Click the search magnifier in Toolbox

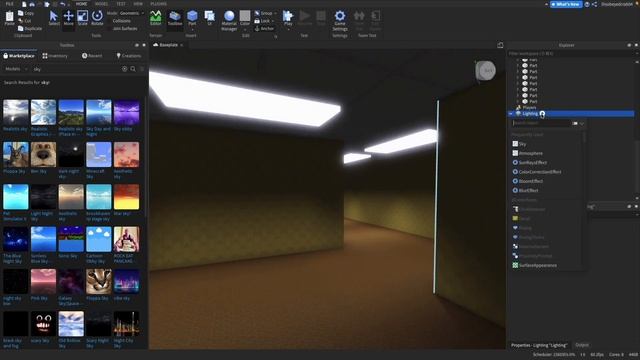point(133,69)
